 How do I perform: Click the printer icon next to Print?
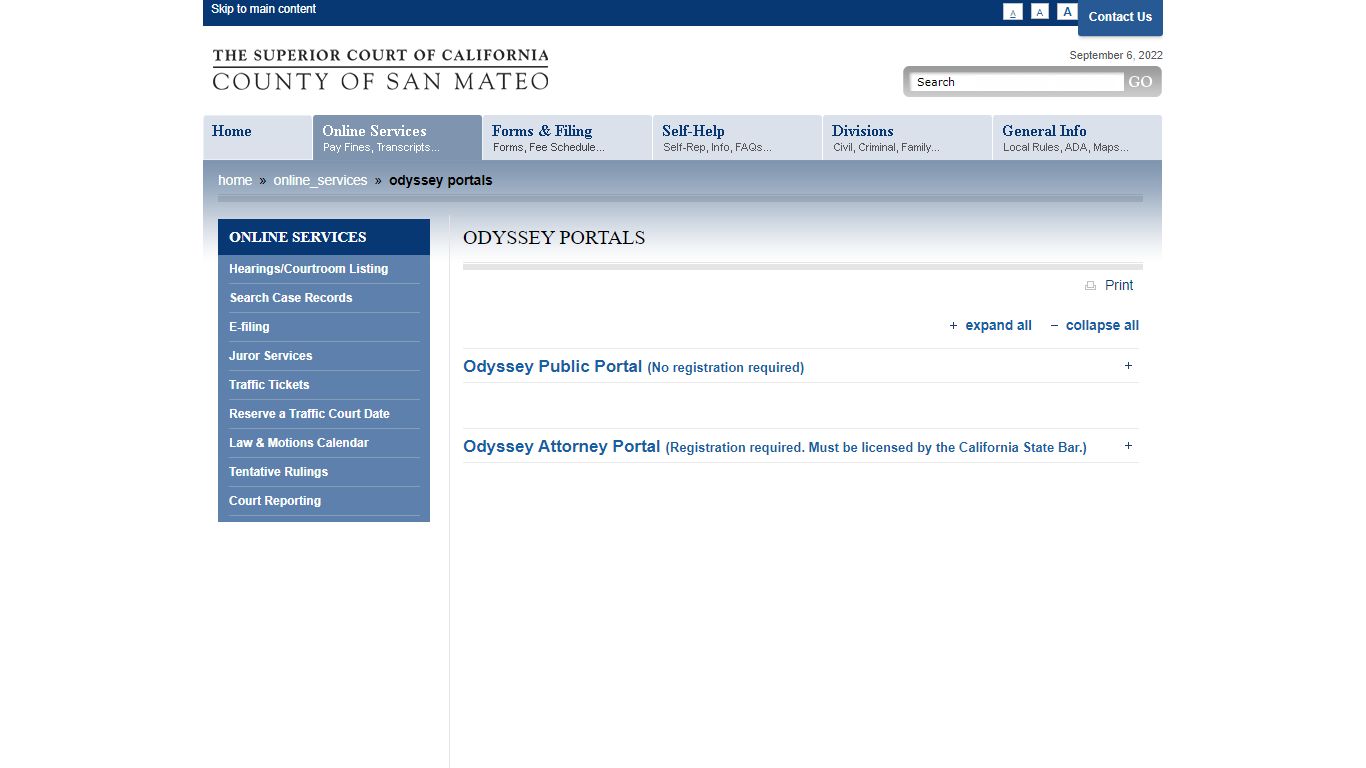(x=1090, y=286)
